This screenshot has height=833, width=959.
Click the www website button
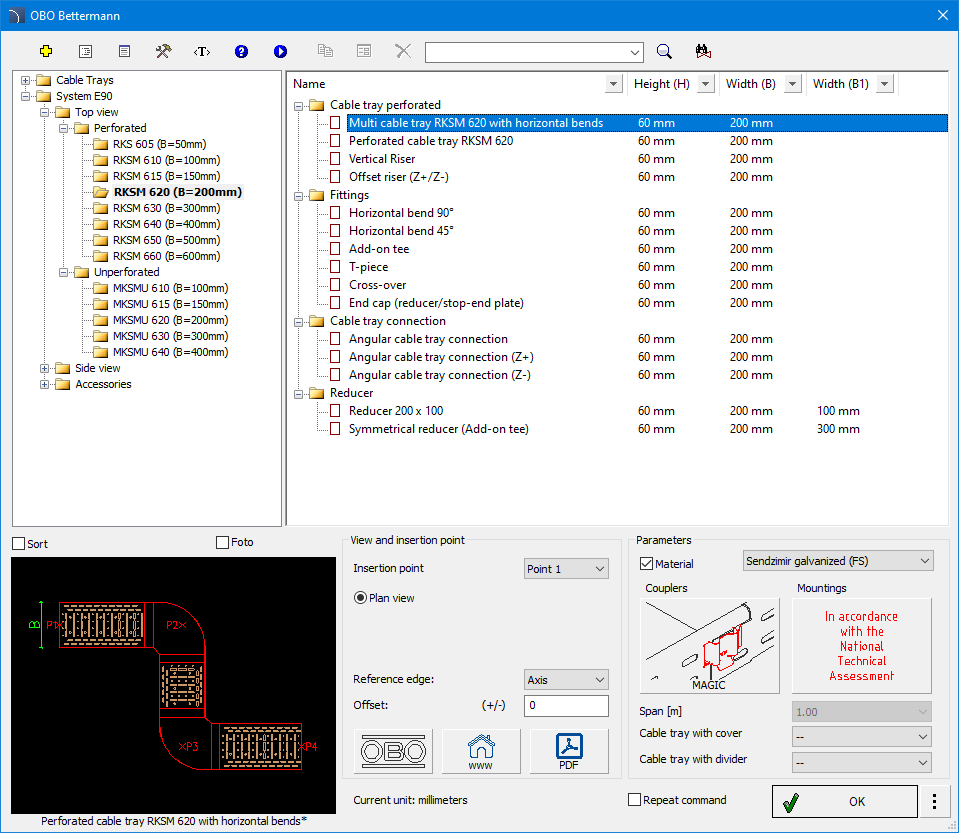[481, 751]
